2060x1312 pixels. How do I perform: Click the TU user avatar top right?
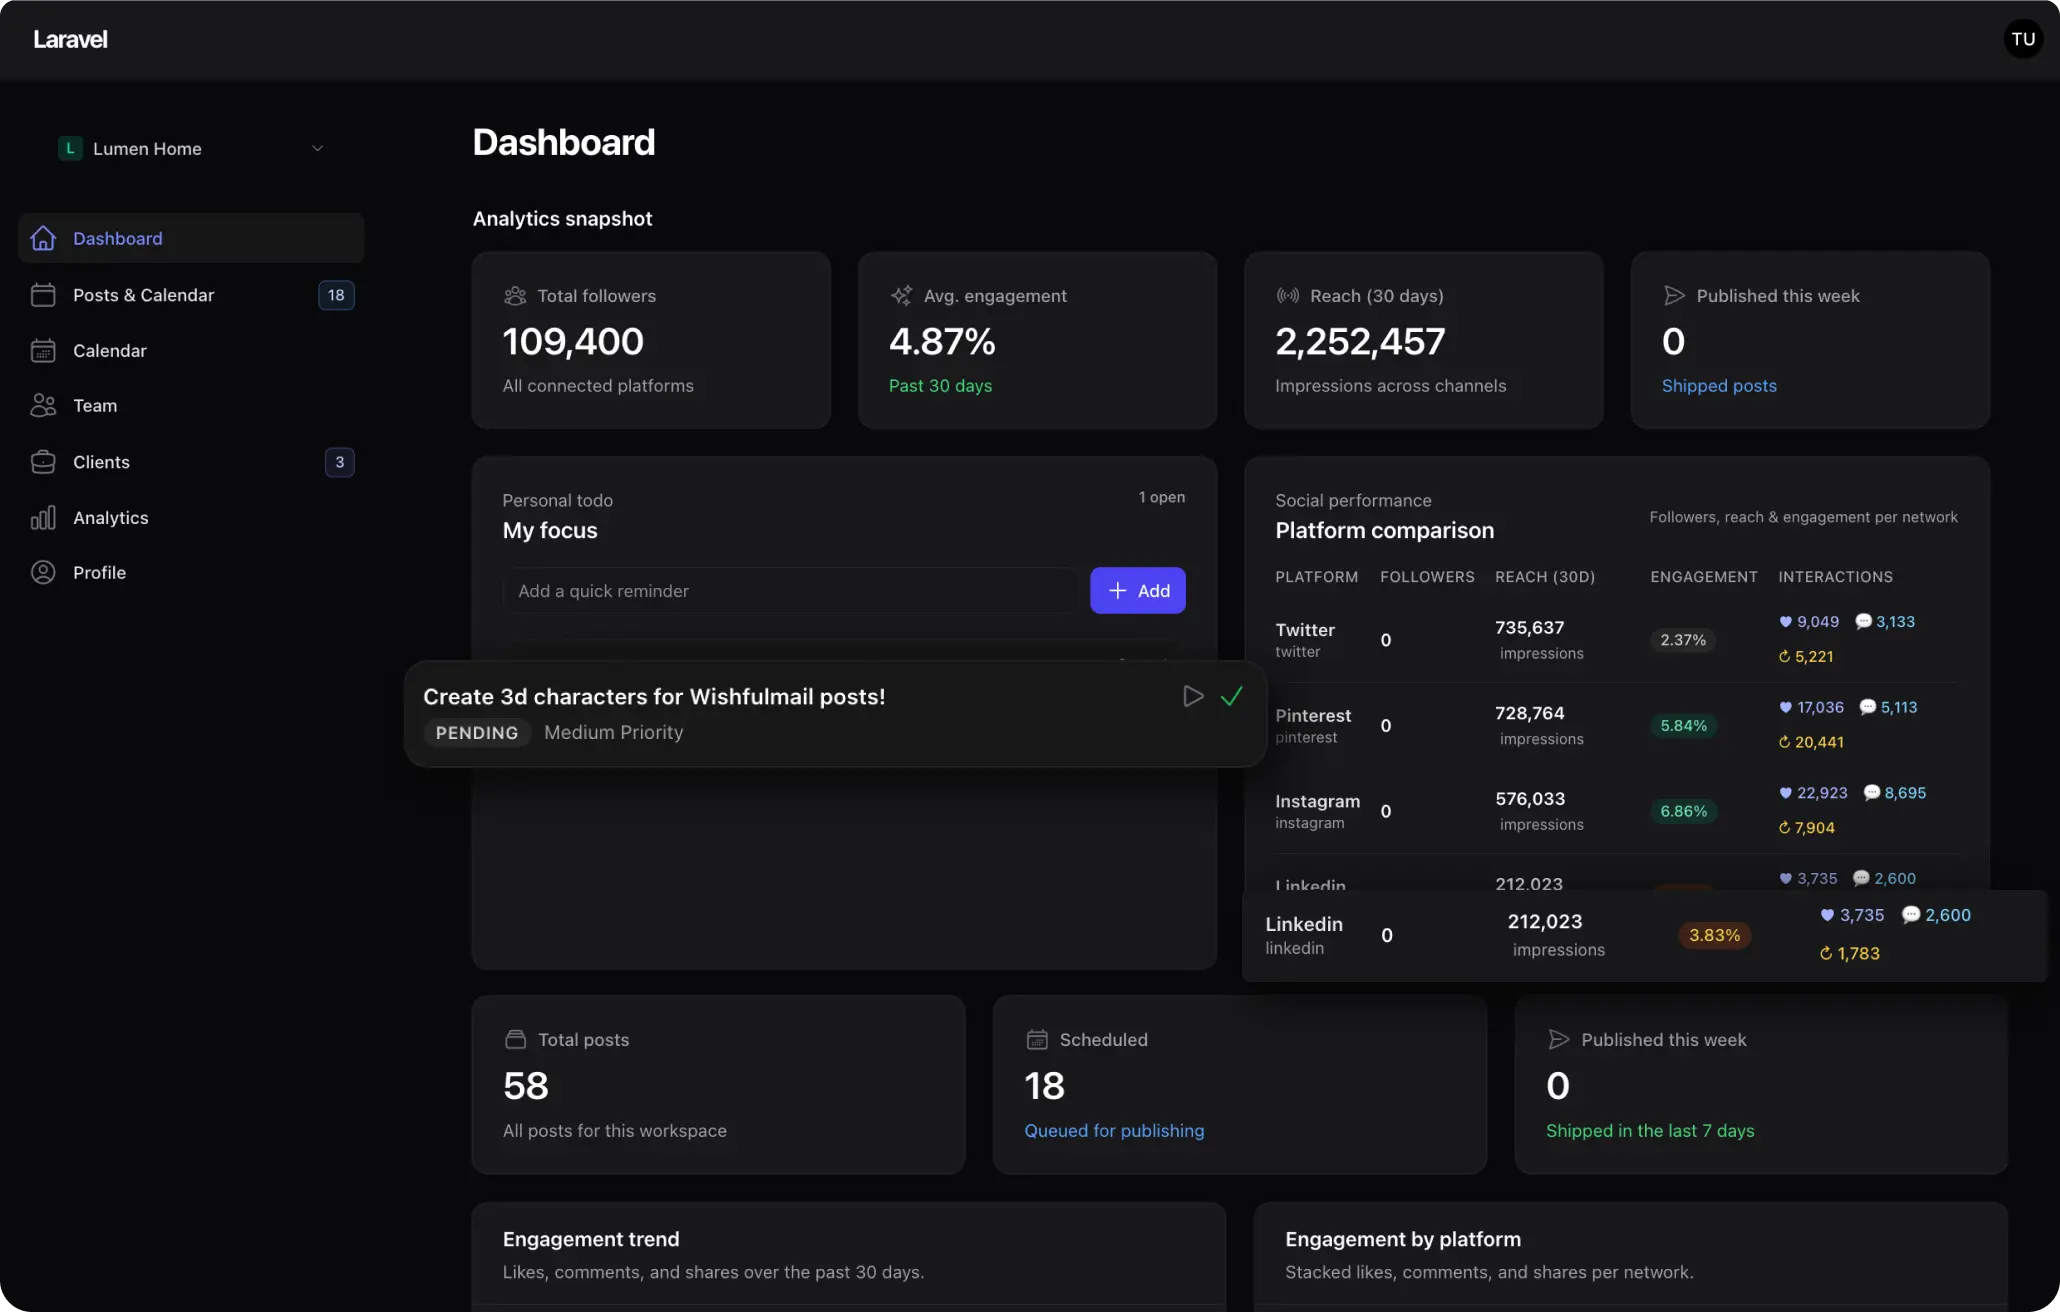point(2023,39)
